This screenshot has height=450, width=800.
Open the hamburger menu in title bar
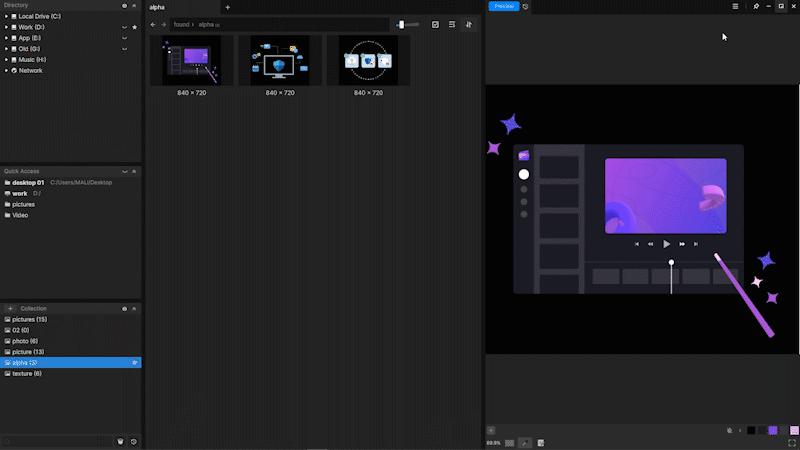[735, 6]
